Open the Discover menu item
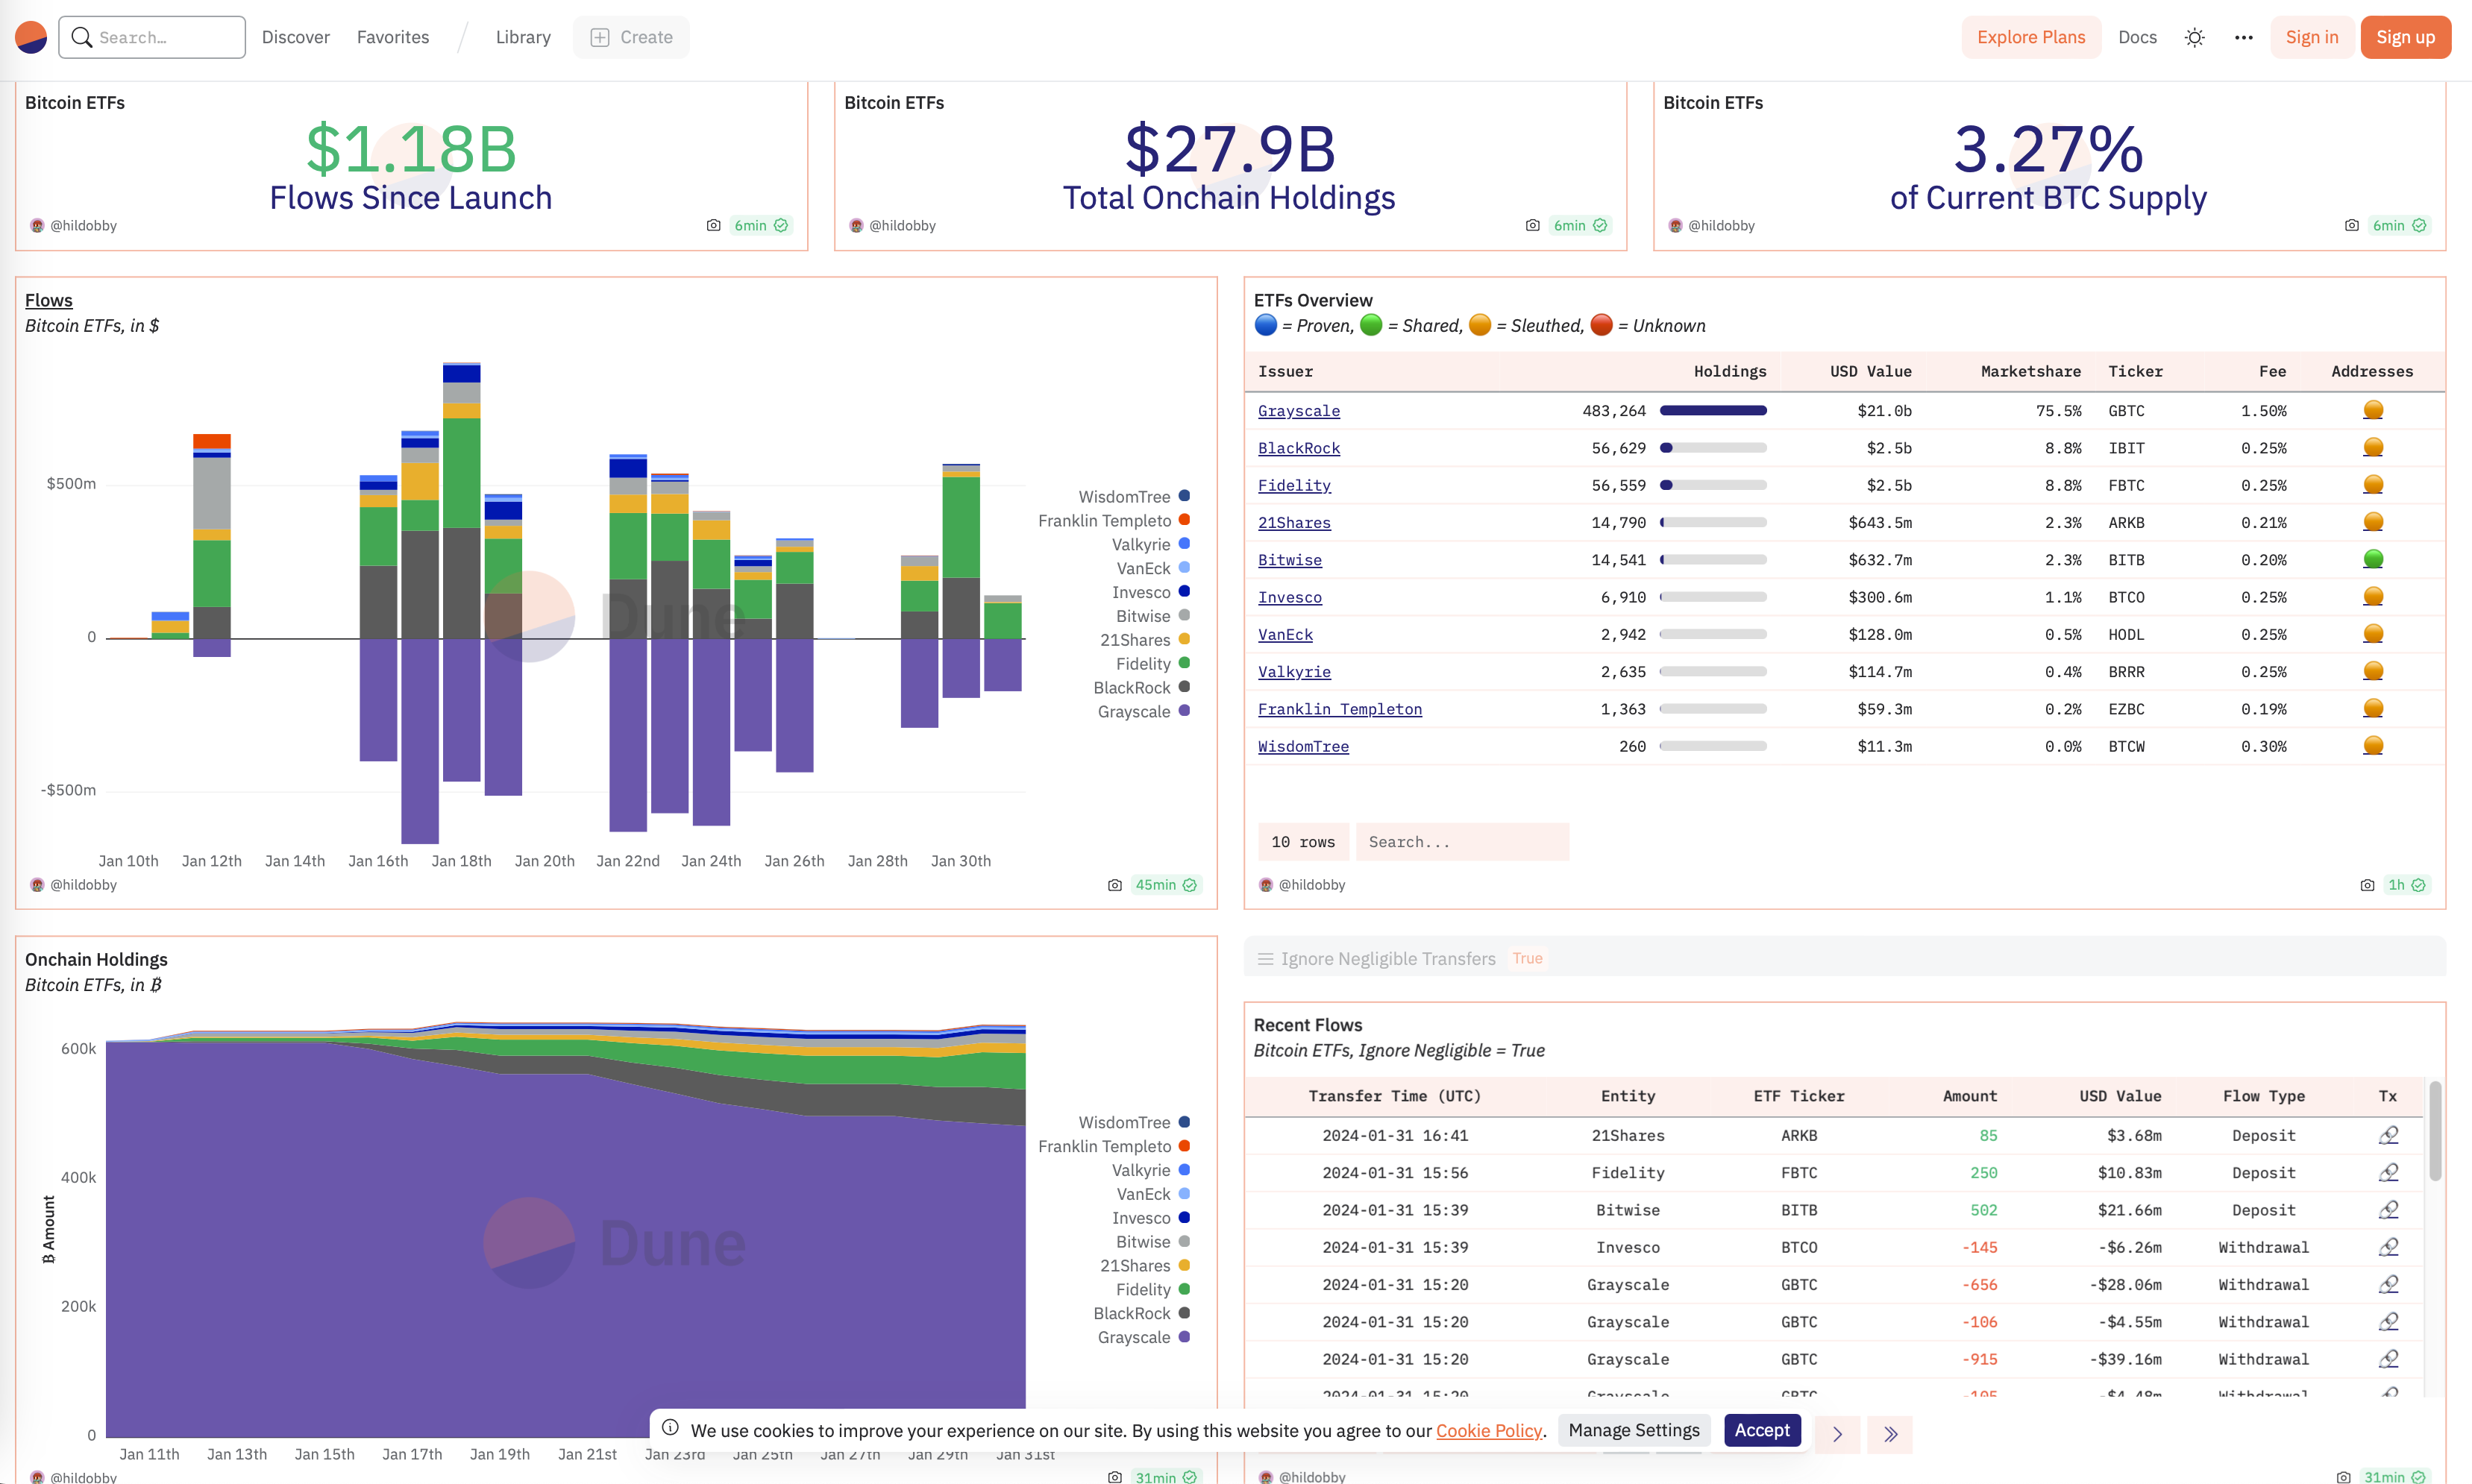 [x=295, y=37]
